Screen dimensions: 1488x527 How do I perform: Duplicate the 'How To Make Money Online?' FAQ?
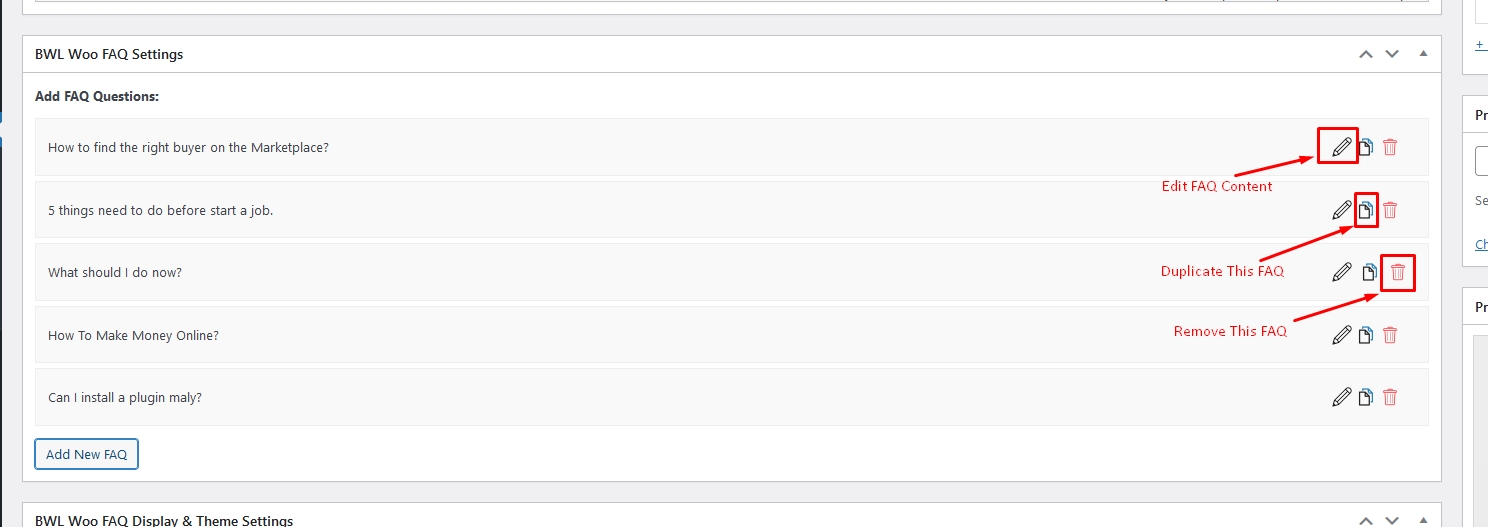coord(1365,335)
